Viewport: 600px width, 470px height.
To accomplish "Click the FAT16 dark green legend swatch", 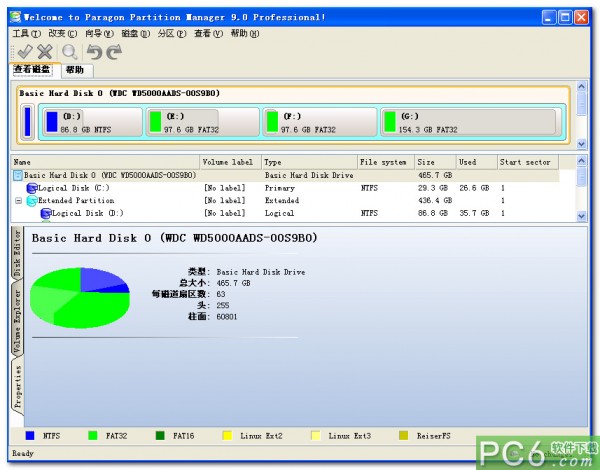I will pos(160,436).
